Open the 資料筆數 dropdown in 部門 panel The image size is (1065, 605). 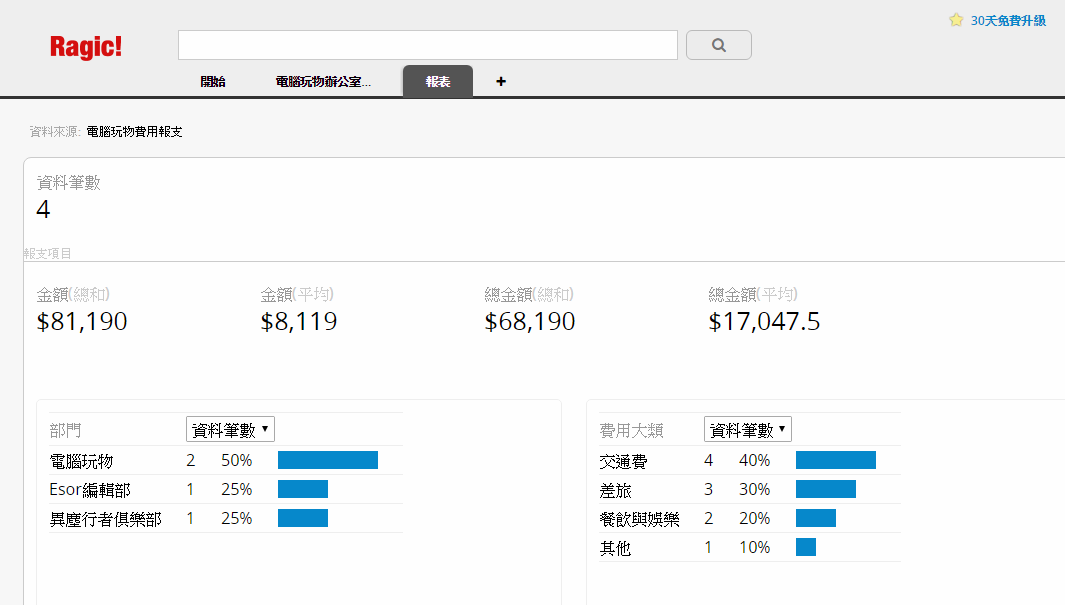tap(228, 428)
